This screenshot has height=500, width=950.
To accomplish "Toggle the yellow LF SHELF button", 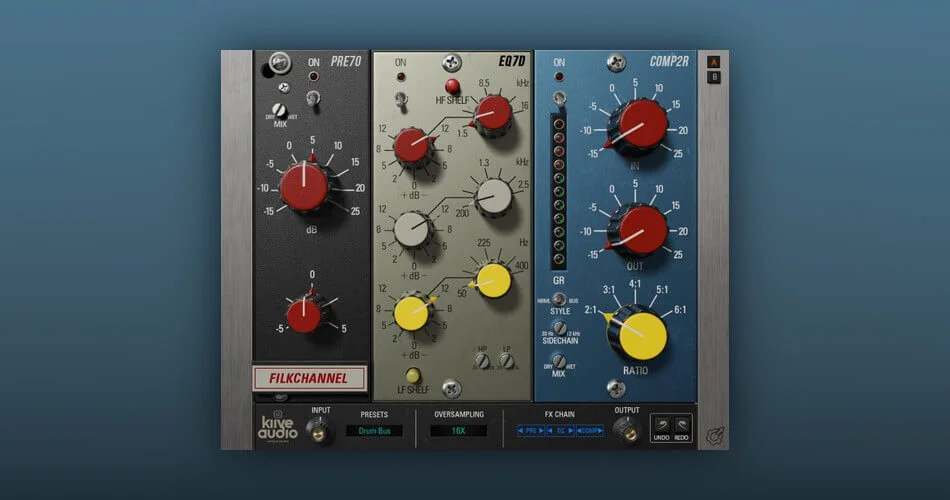I will pyautogui.click(x=413, y=375).
